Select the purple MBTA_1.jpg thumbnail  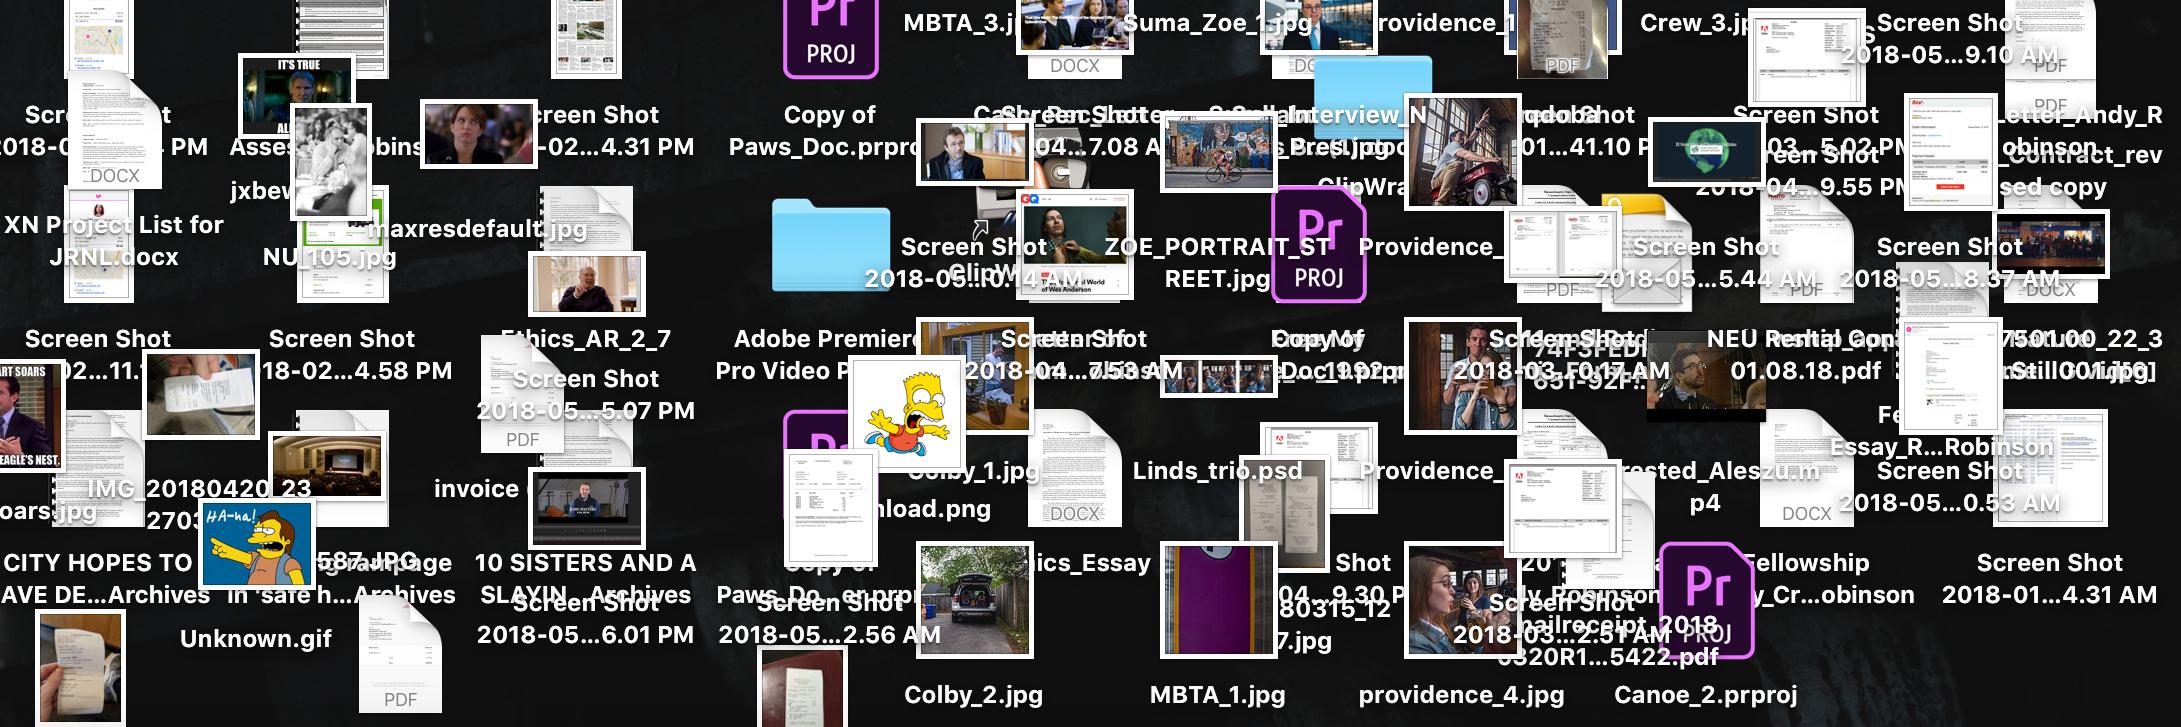(x=1219, y=600)
